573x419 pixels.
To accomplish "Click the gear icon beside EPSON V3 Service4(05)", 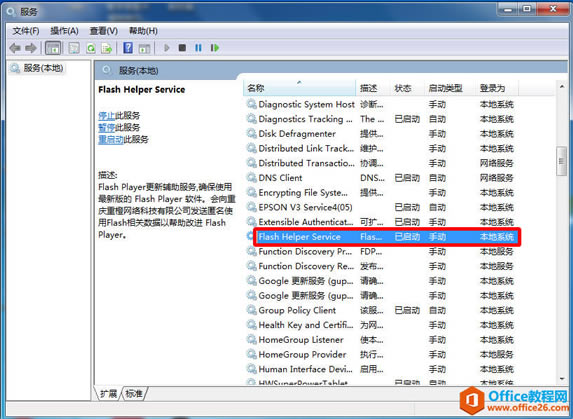I will [251, 207].
